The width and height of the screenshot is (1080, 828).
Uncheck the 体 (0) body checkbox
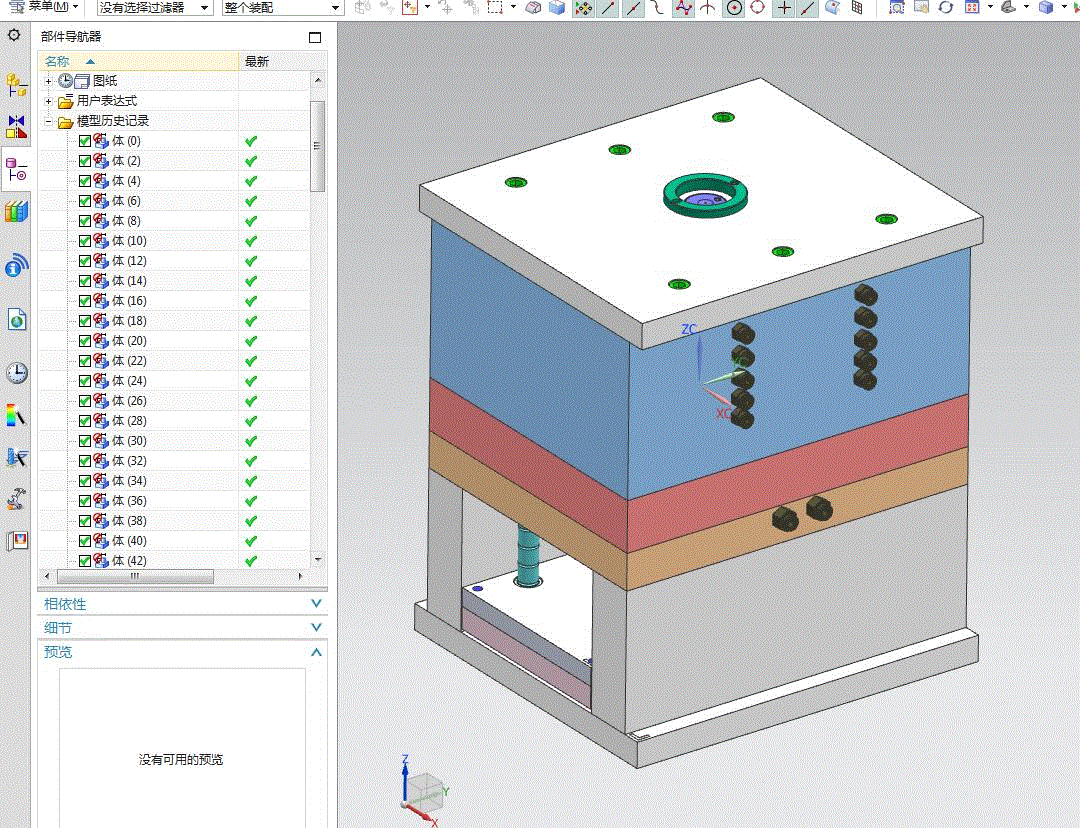click(x=84, y=141)
